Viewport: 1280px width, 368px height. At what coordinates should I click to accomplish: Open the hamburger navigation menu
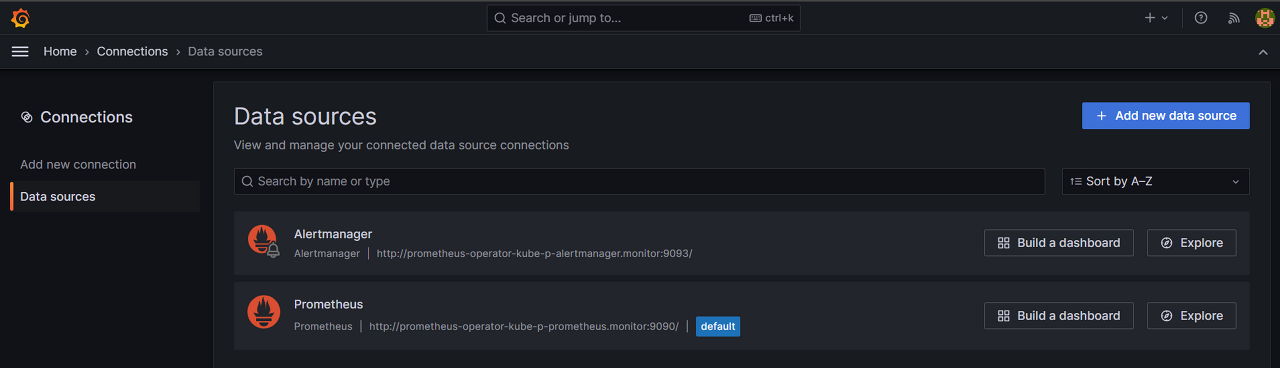[x=20, y=51]
